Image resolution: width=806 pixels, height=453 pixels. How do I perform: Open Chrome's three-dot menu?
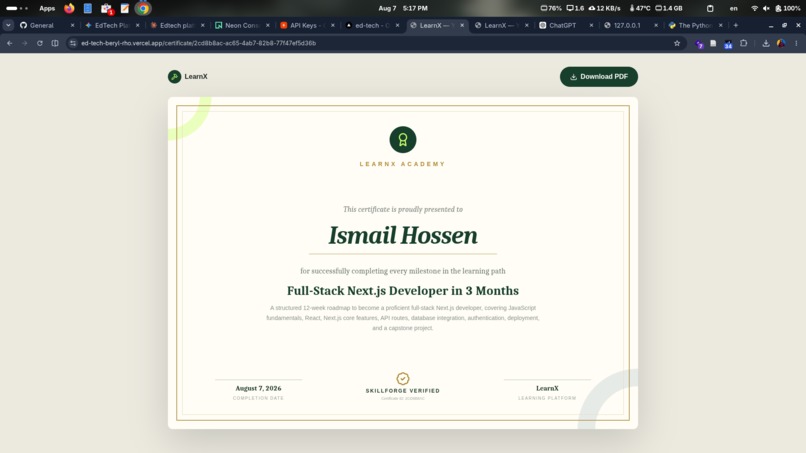[x=796, y=43]
